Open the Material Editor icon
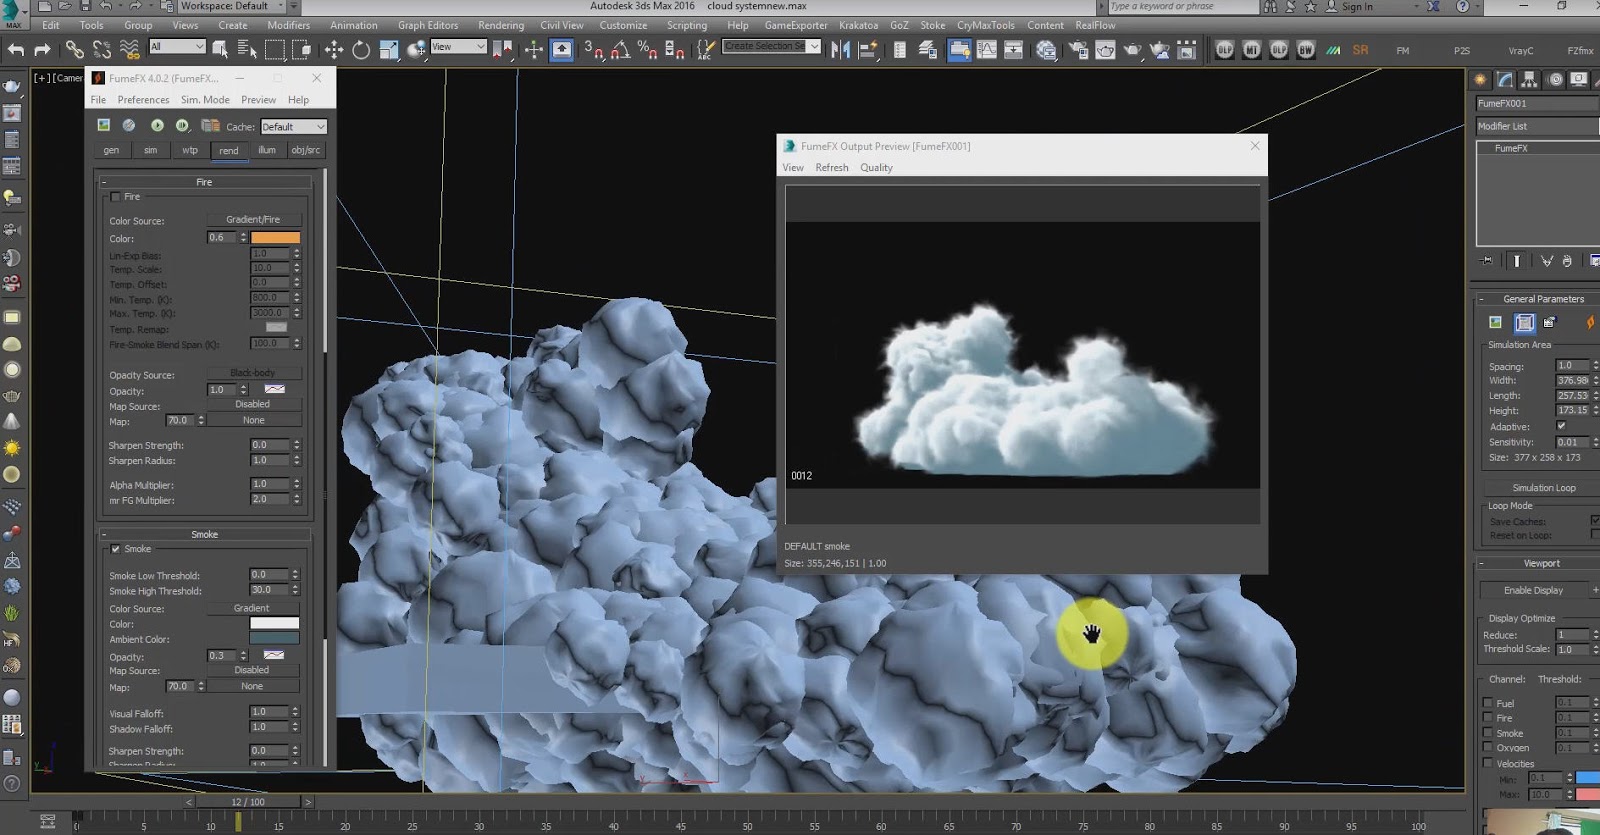 [x=1047, y=49]
